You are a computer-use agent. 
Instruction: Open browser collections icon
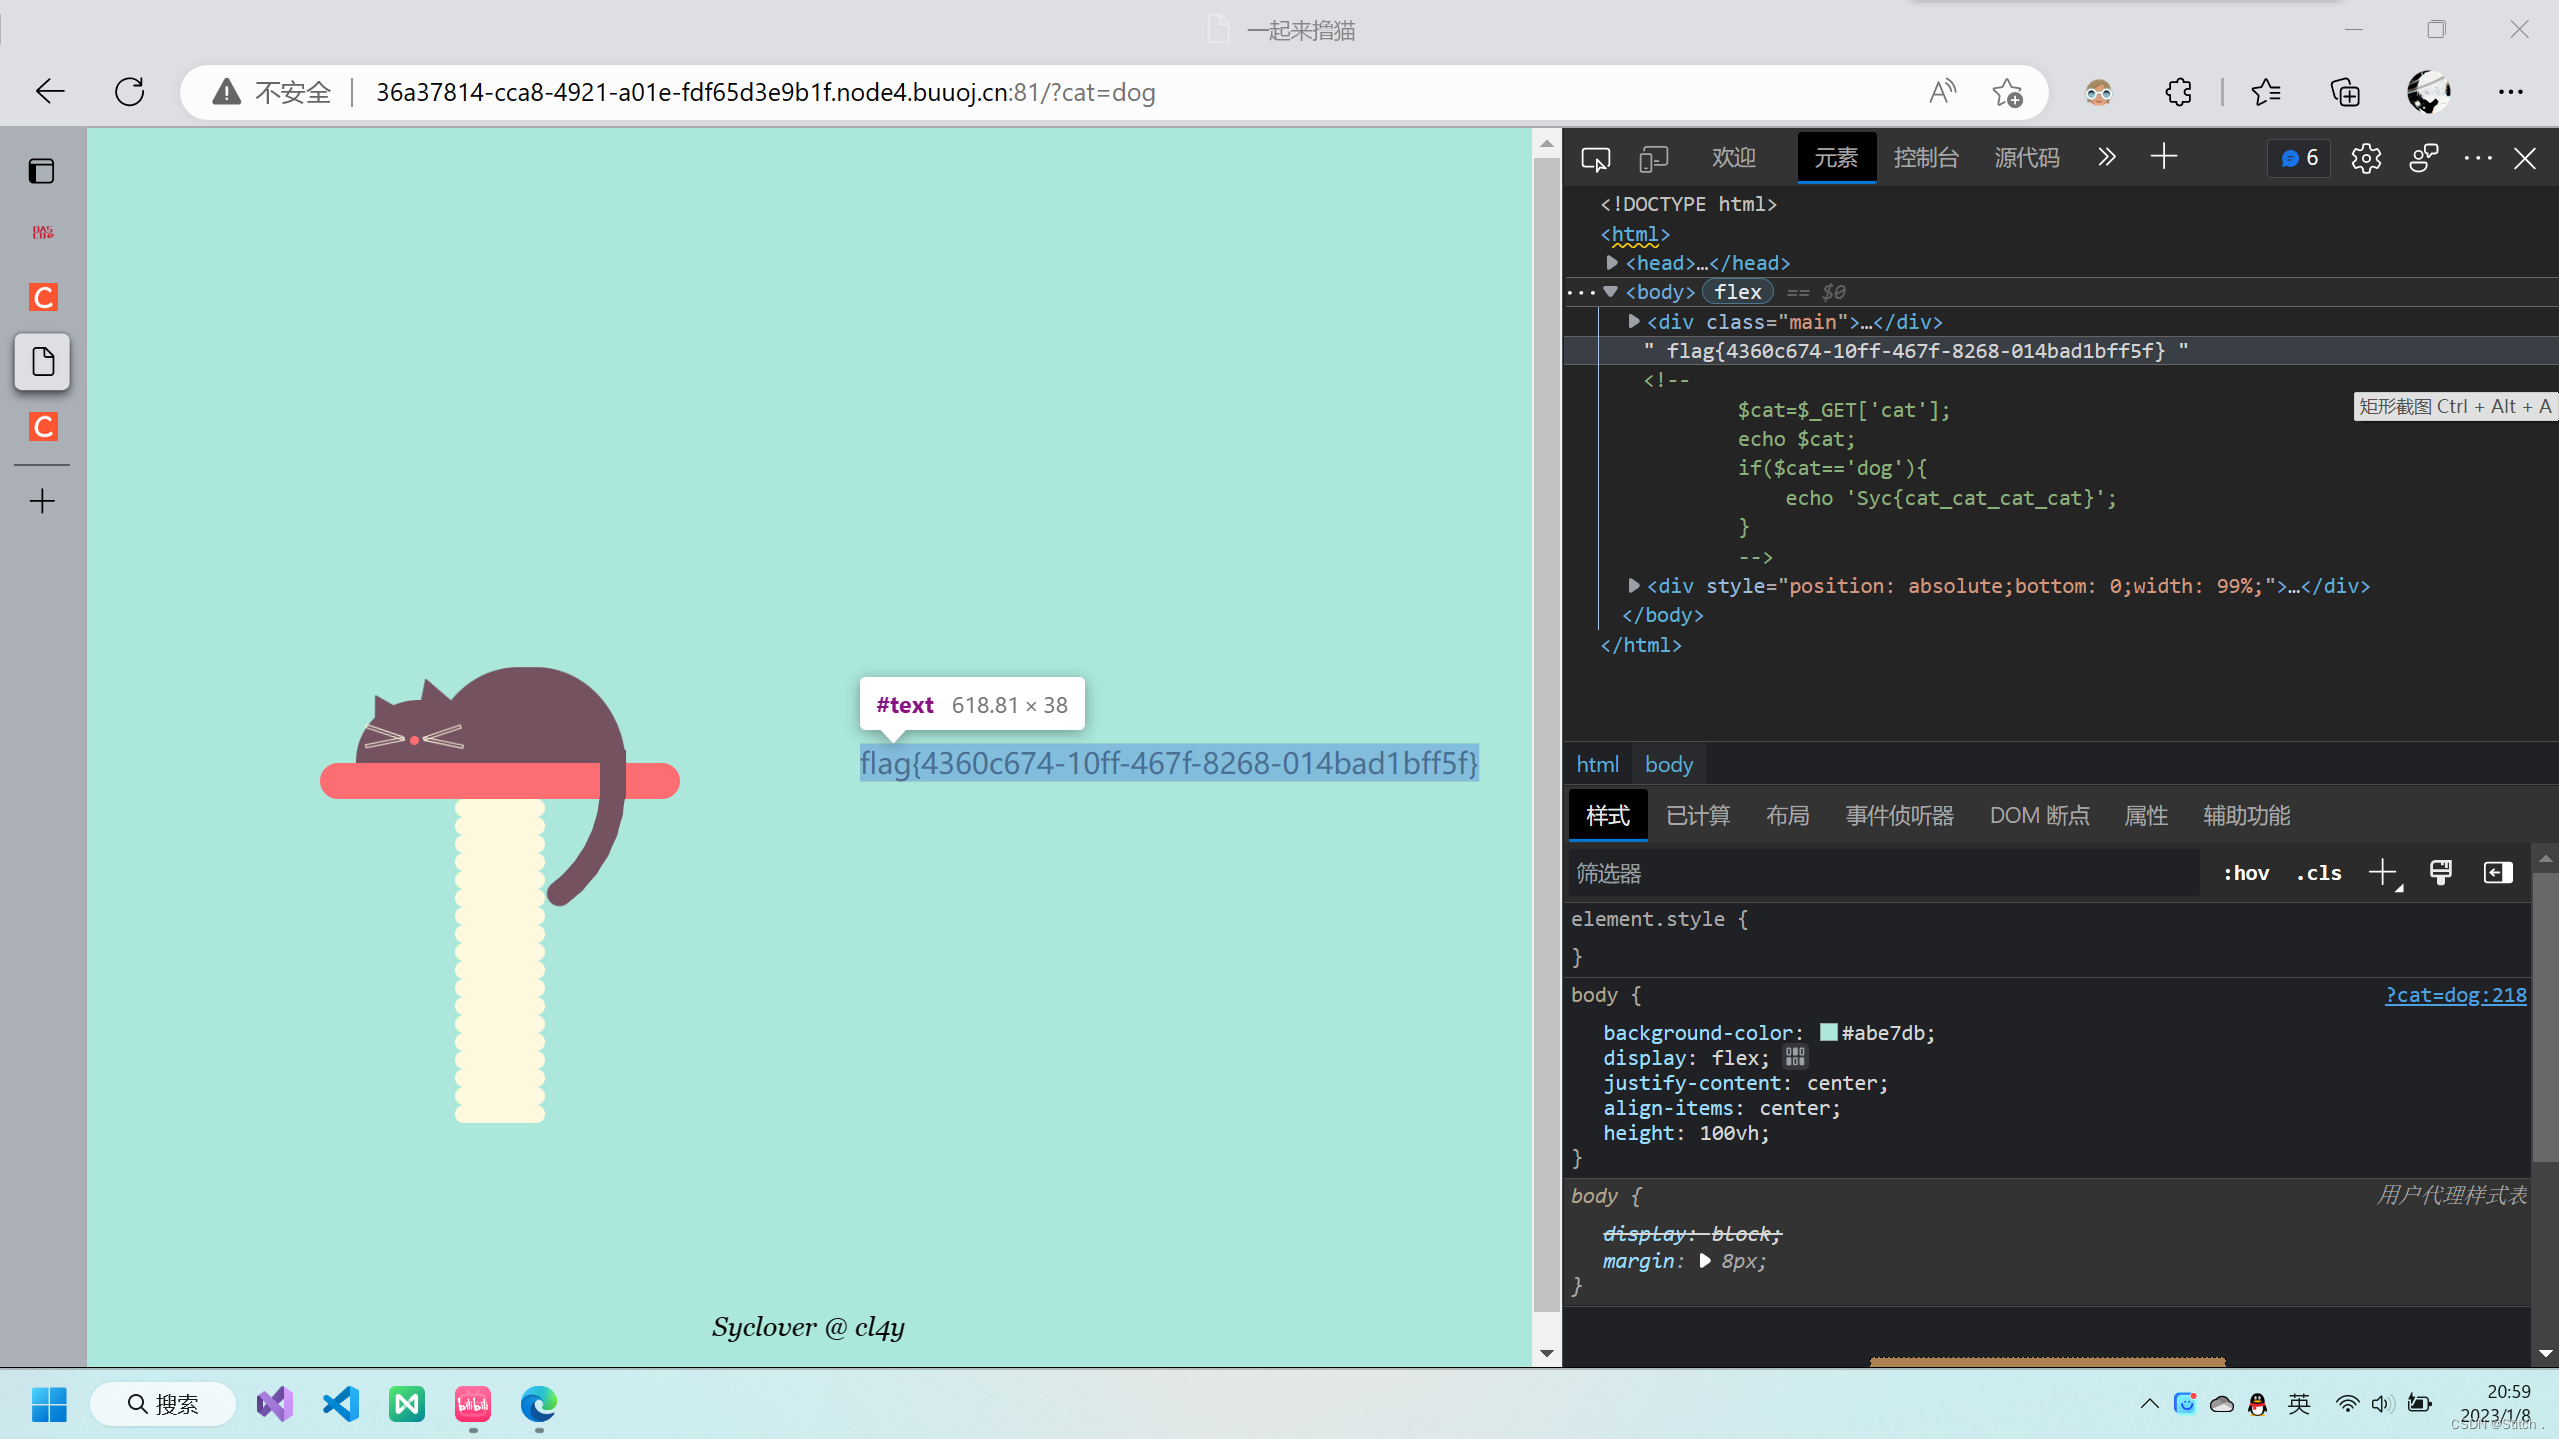[2345, 92]
